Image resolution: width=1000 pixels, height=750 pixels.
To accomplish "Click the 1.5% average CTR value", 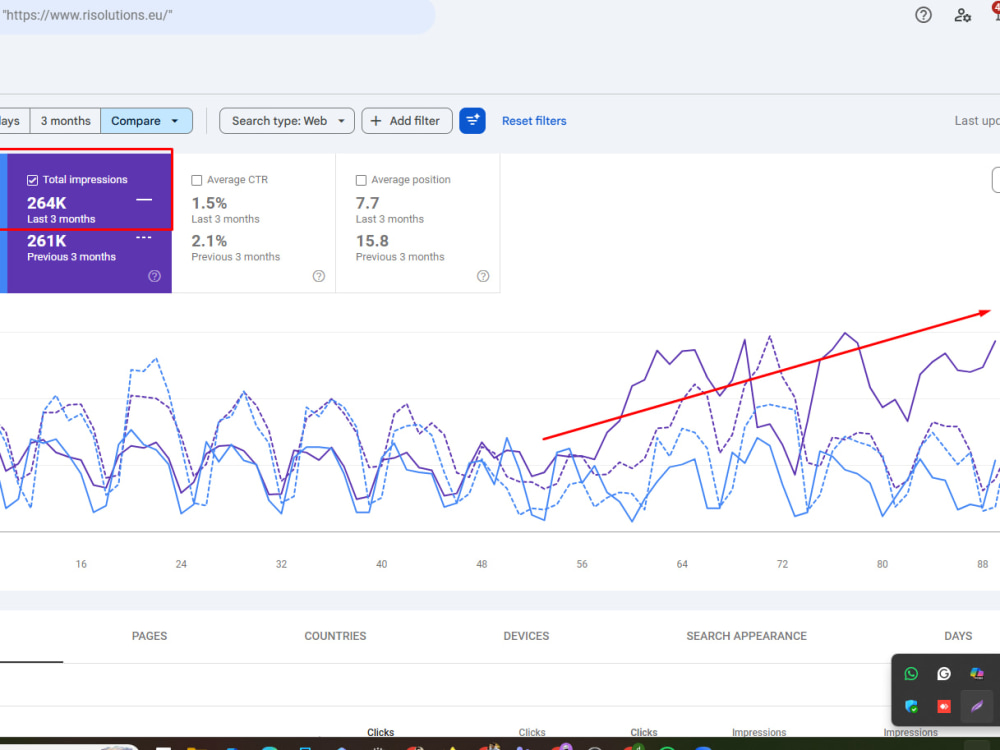I will click(x=209, y=203).
